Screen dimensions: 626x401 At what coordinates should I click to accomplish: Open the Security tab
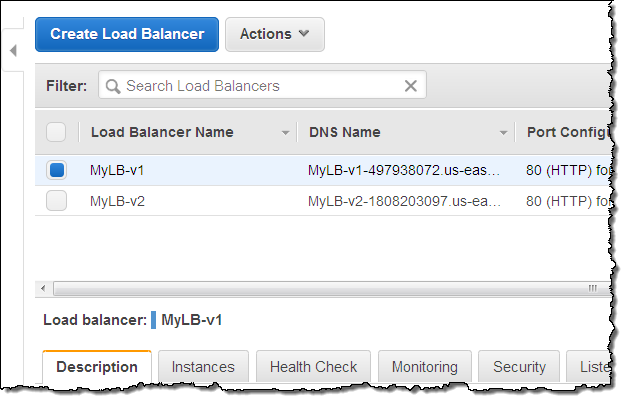tap(519, 367)
